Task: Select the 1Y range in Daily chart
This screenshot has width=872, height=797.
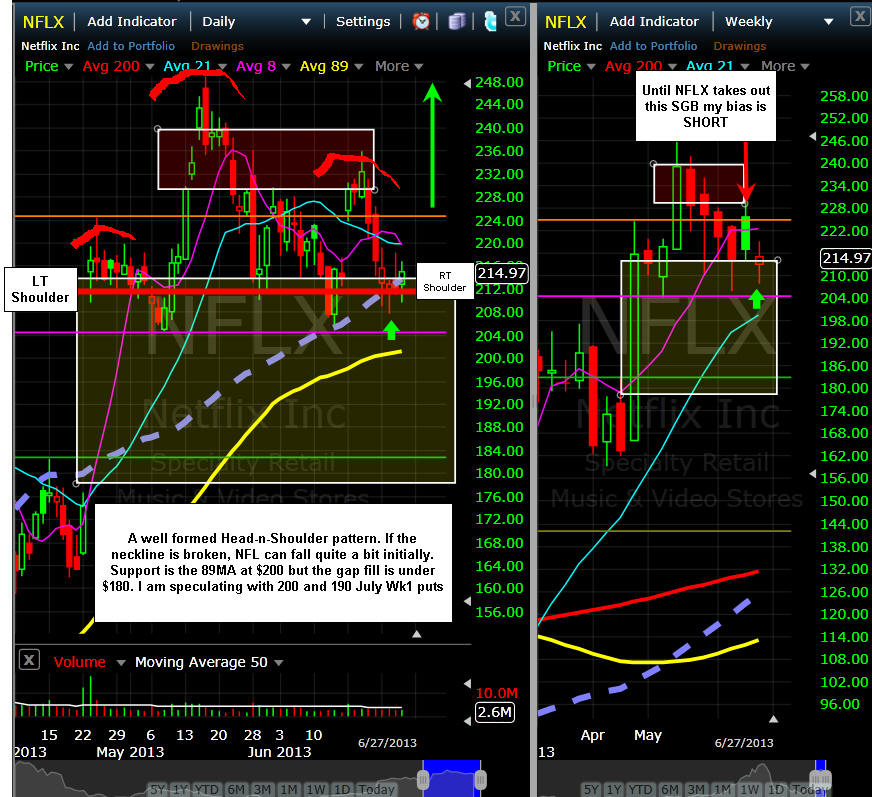Action: 181,789
